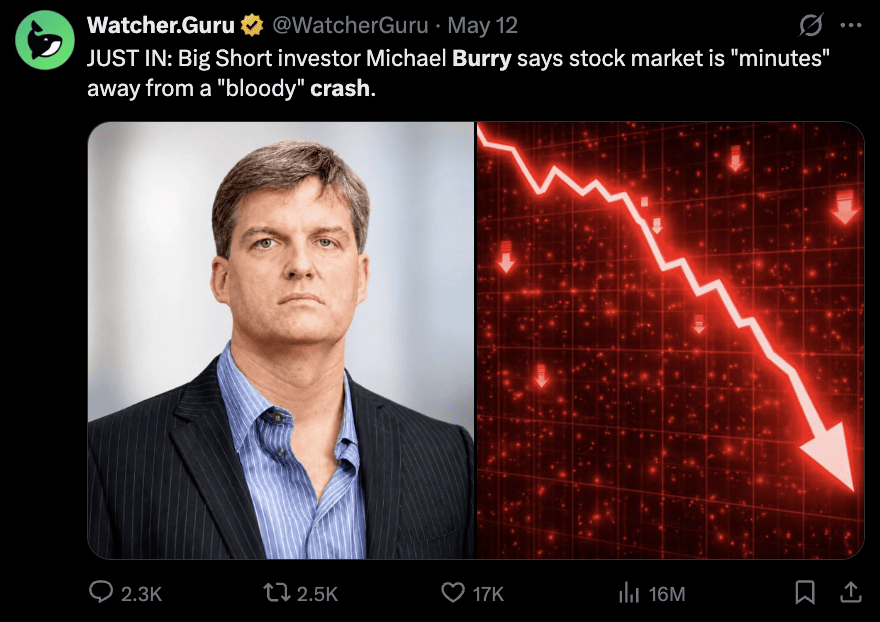Open the Watcher.Guru profile avatar

tap(45, 40)
